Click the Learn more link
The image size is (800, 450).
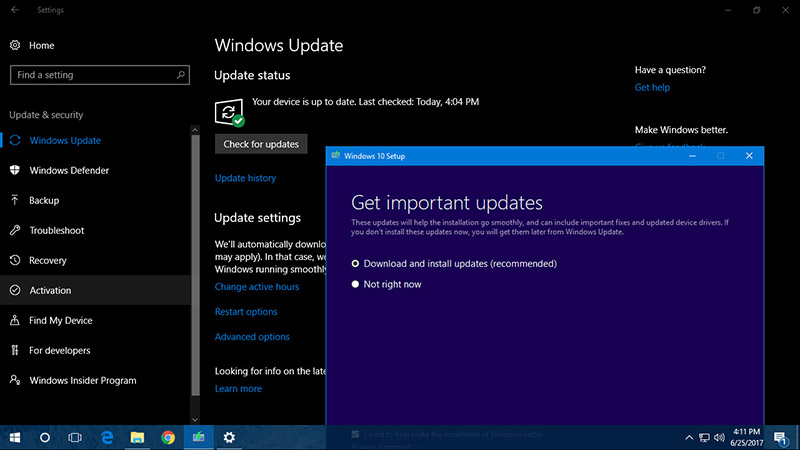(238, 389)
